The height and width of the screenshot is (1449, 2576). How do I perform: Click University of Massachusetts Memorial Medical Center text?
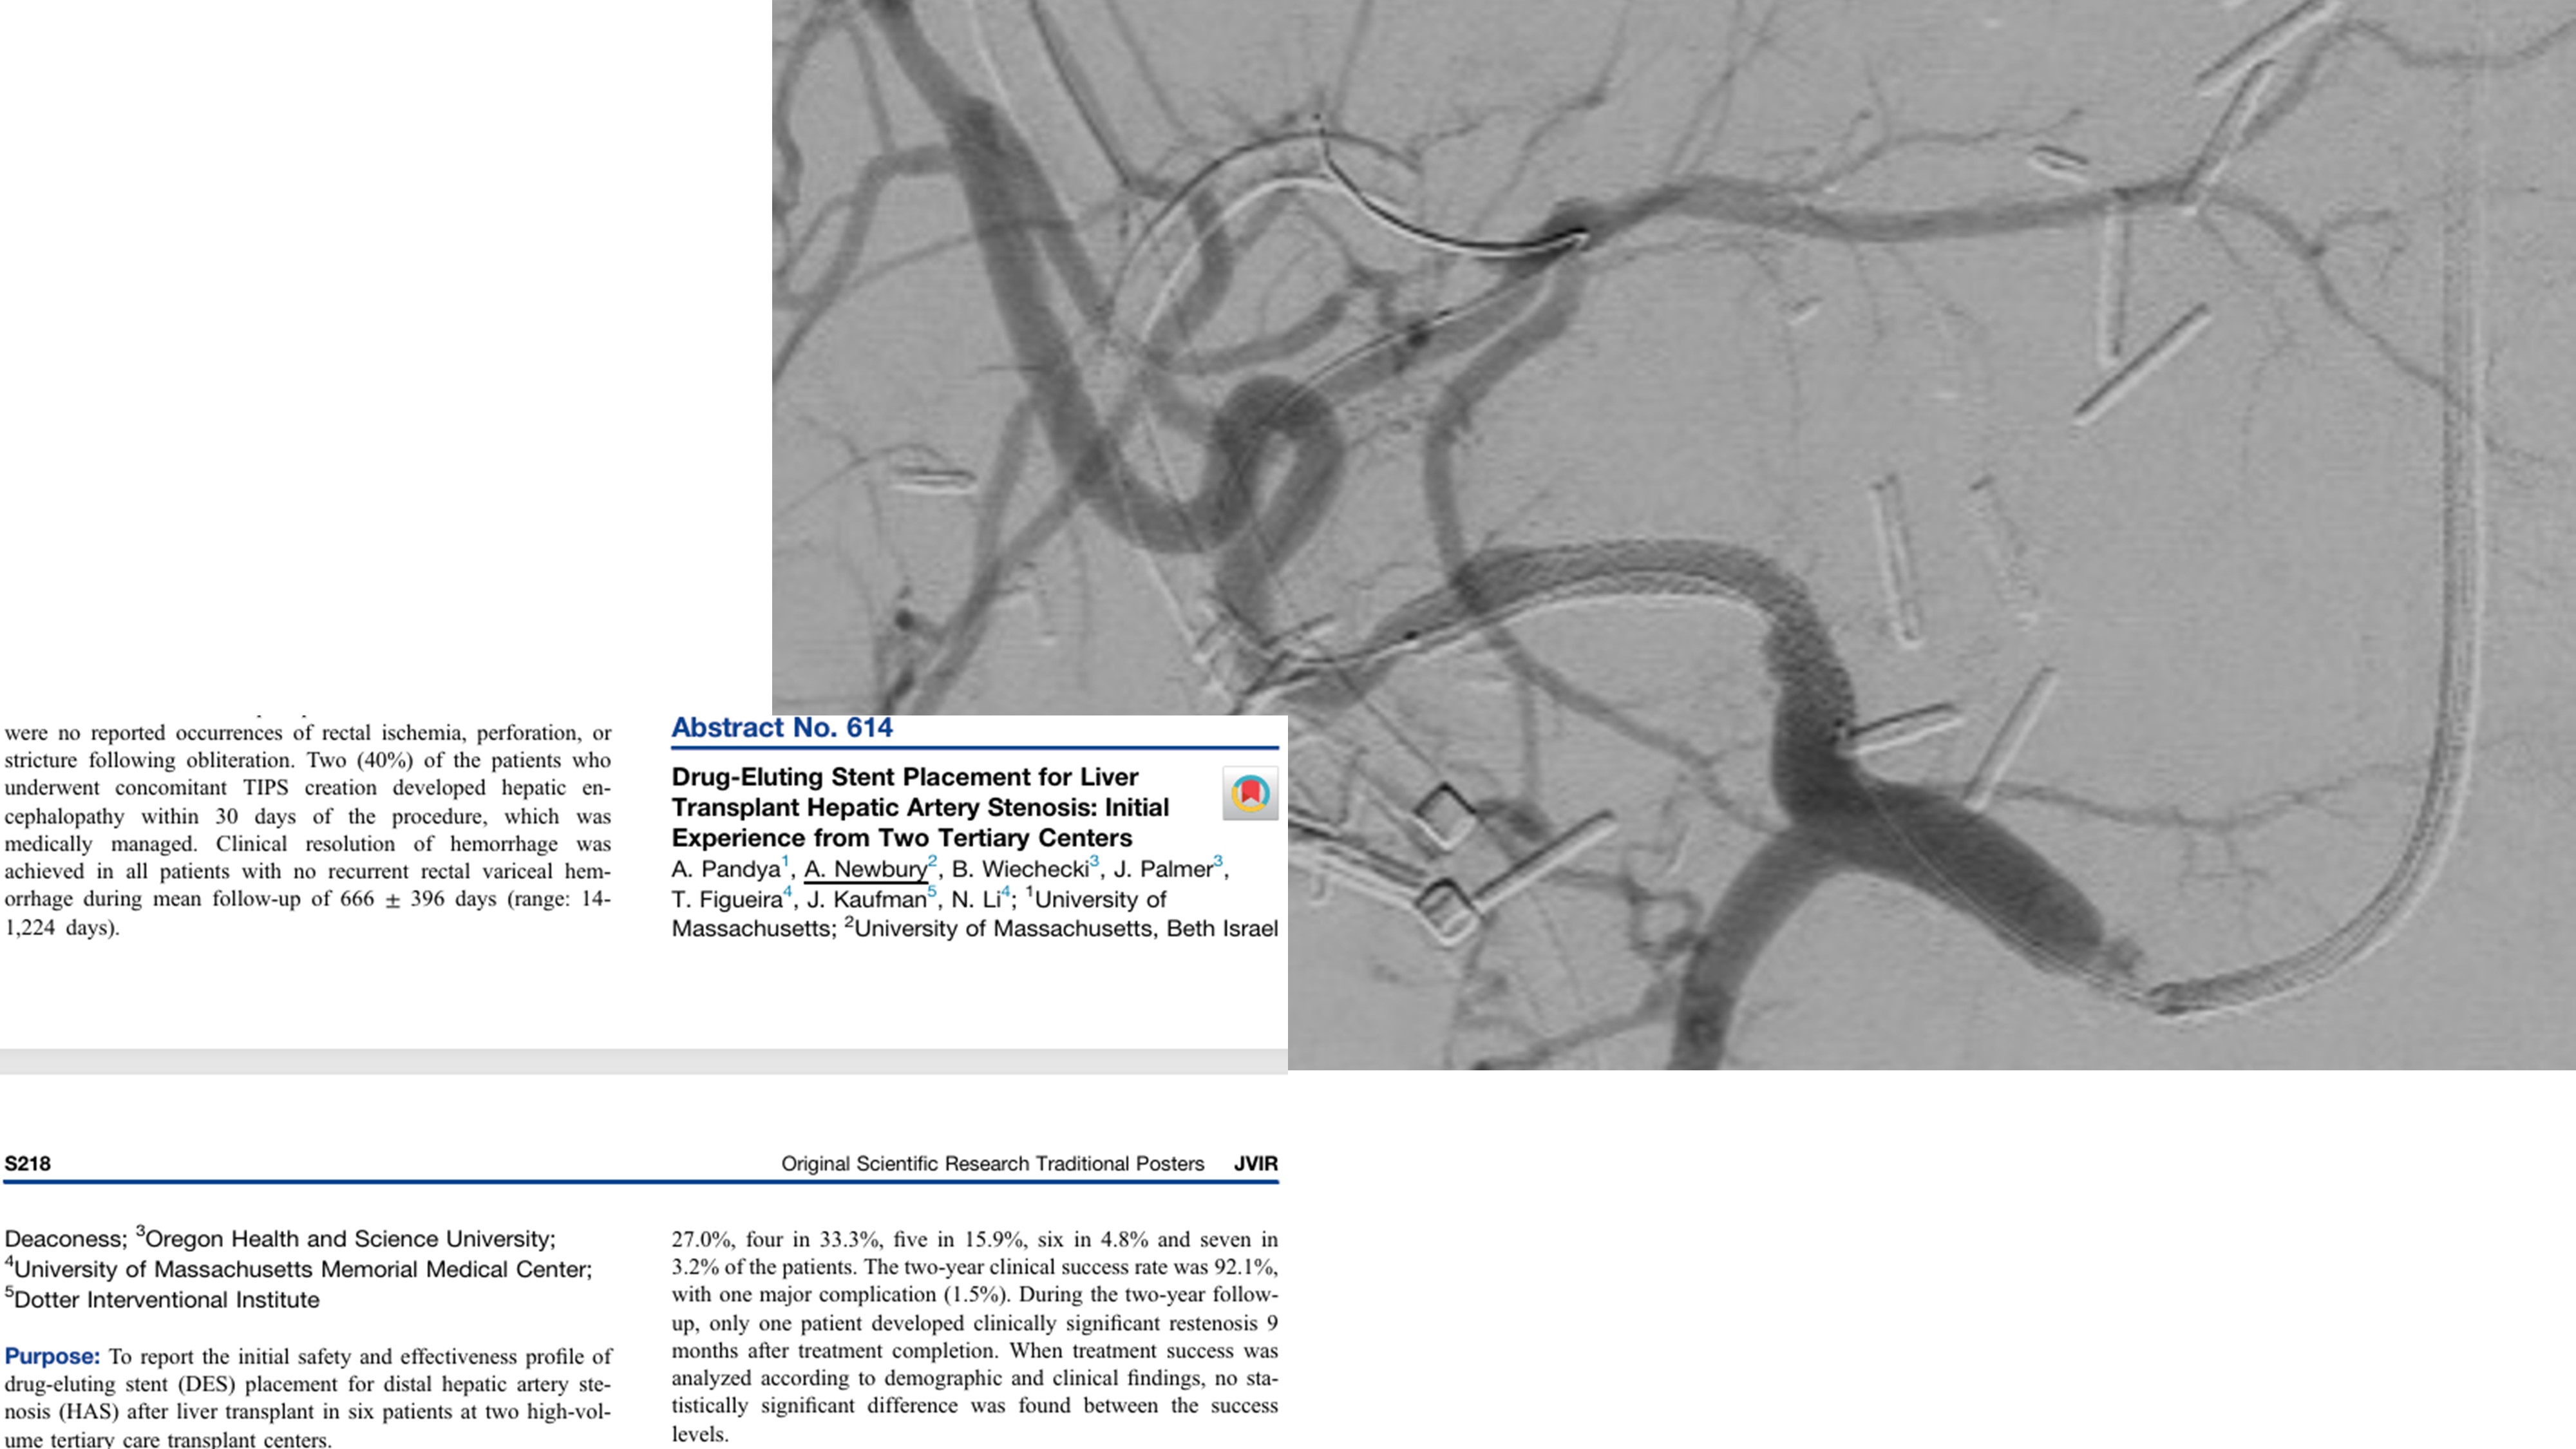pyautogui.click(x=302, y=1270)
